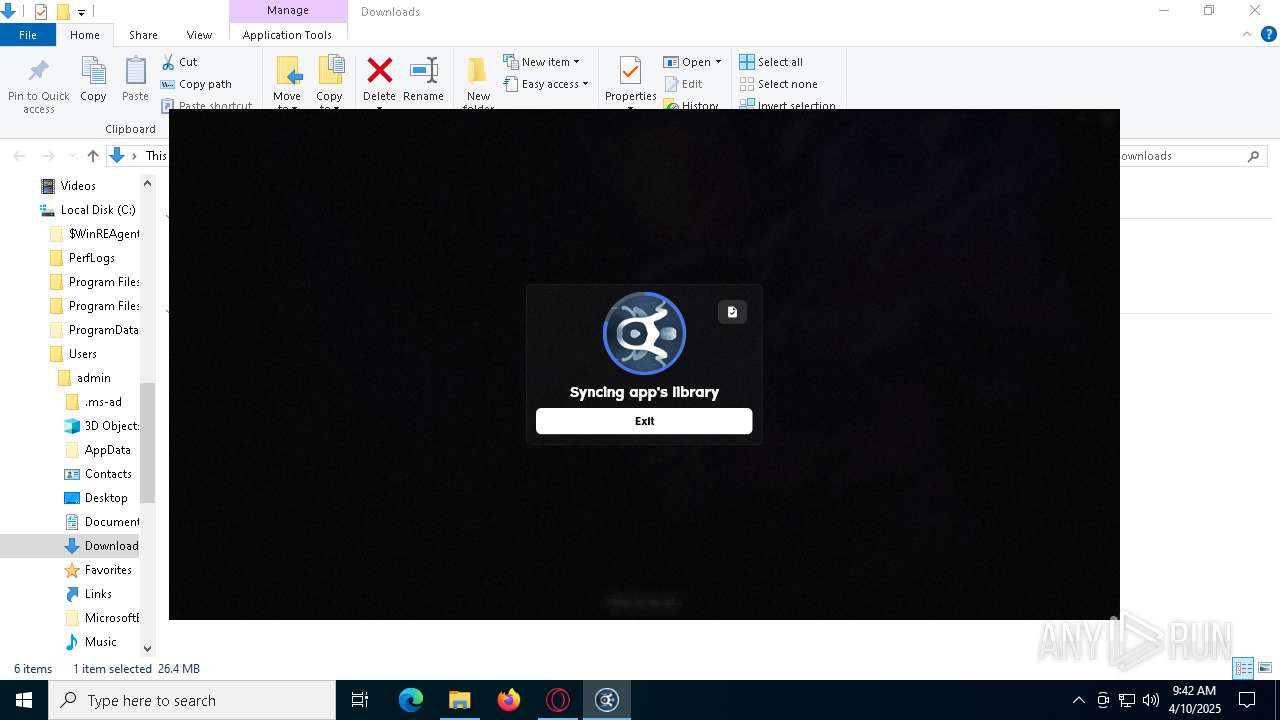Image resolution: width=1280 pixels, height=720 pixels.
Task: Select the Manage contextual tab
Action: pyautogui.click(x=287, y=11)
